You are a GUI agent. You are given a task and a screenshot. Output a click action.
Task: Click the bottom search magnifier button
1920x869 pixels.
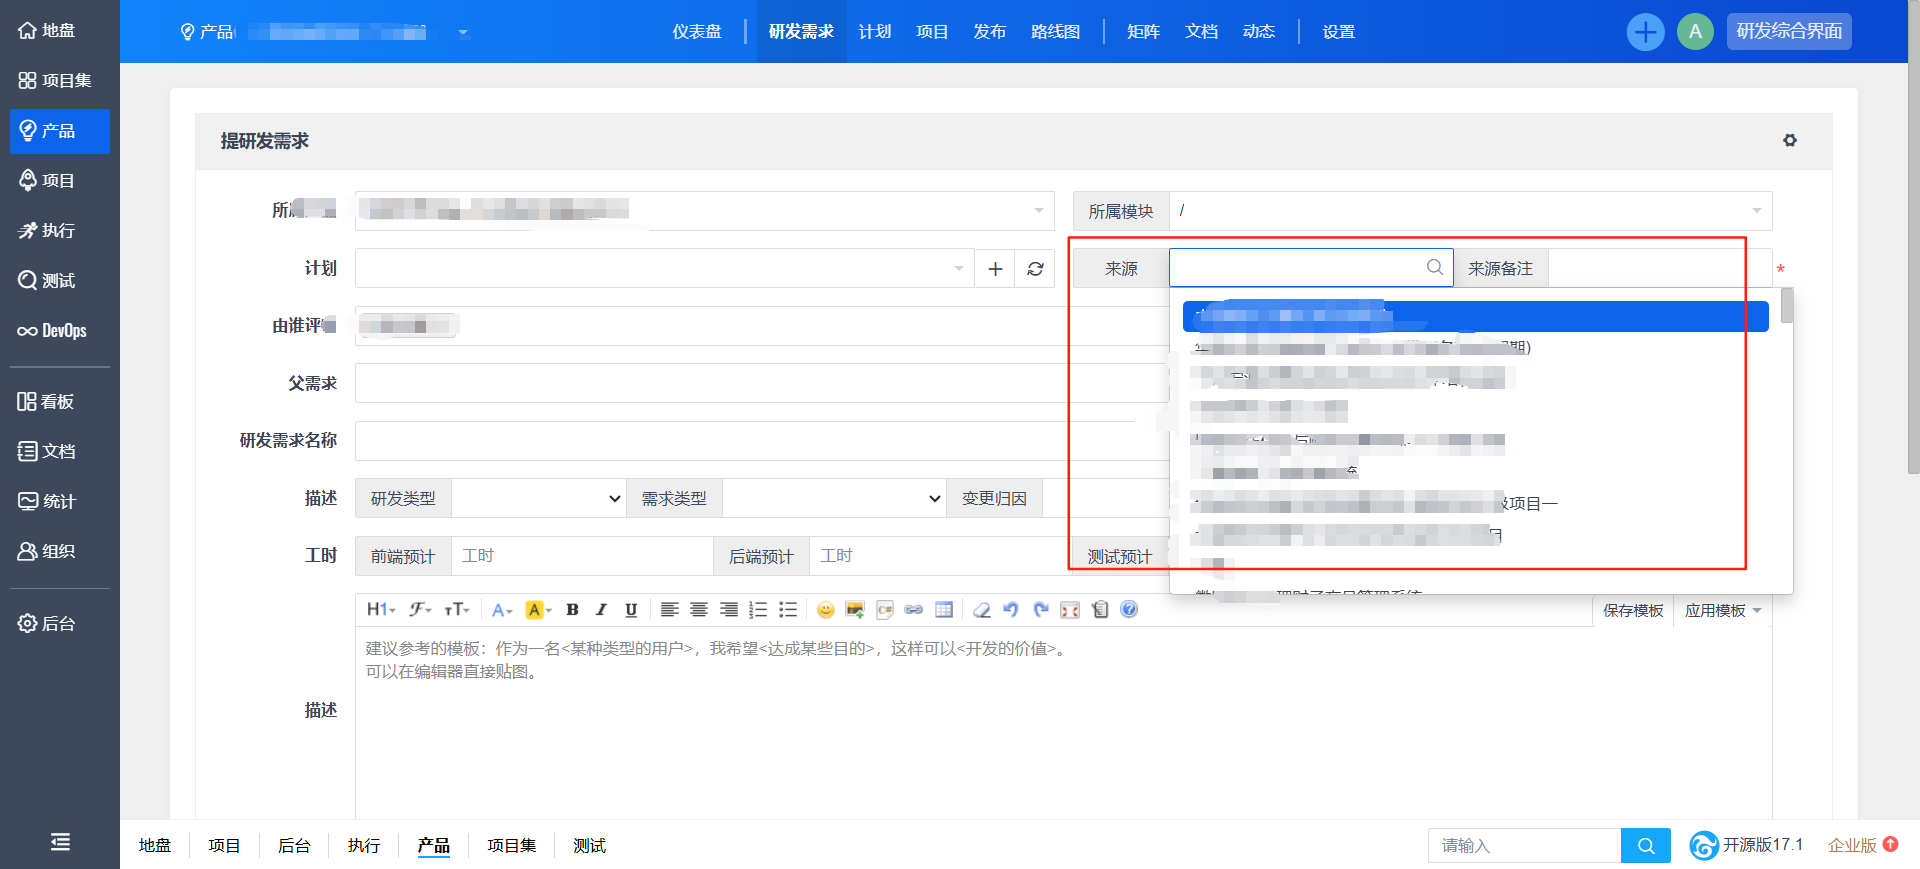[1646, 846]
